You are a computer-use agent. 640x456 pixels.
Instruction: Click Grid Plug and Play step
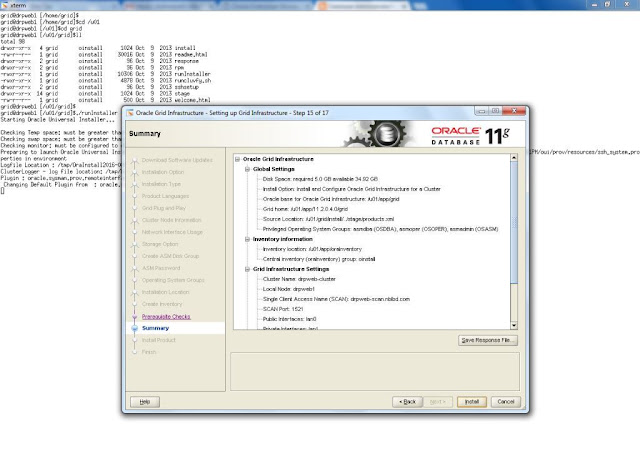pyautogui.click(x=164, y=208)
